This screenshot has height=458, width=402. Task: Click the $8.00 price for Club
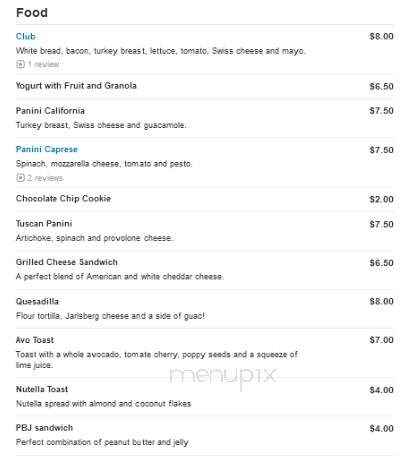click(381, 36)
